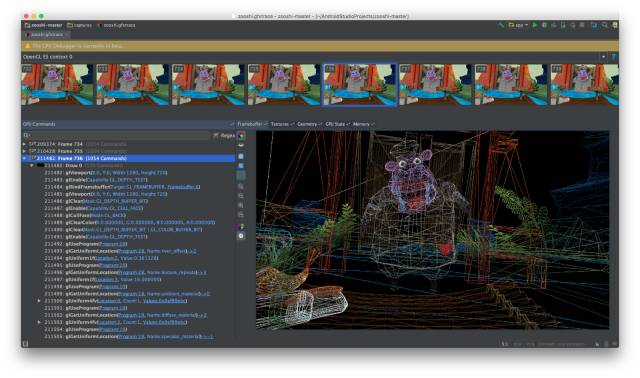Click the rightmost Android toolbar icon
The height and width of the screenshot is (378, 640).
pyautogui.click(x=614, y=25)
